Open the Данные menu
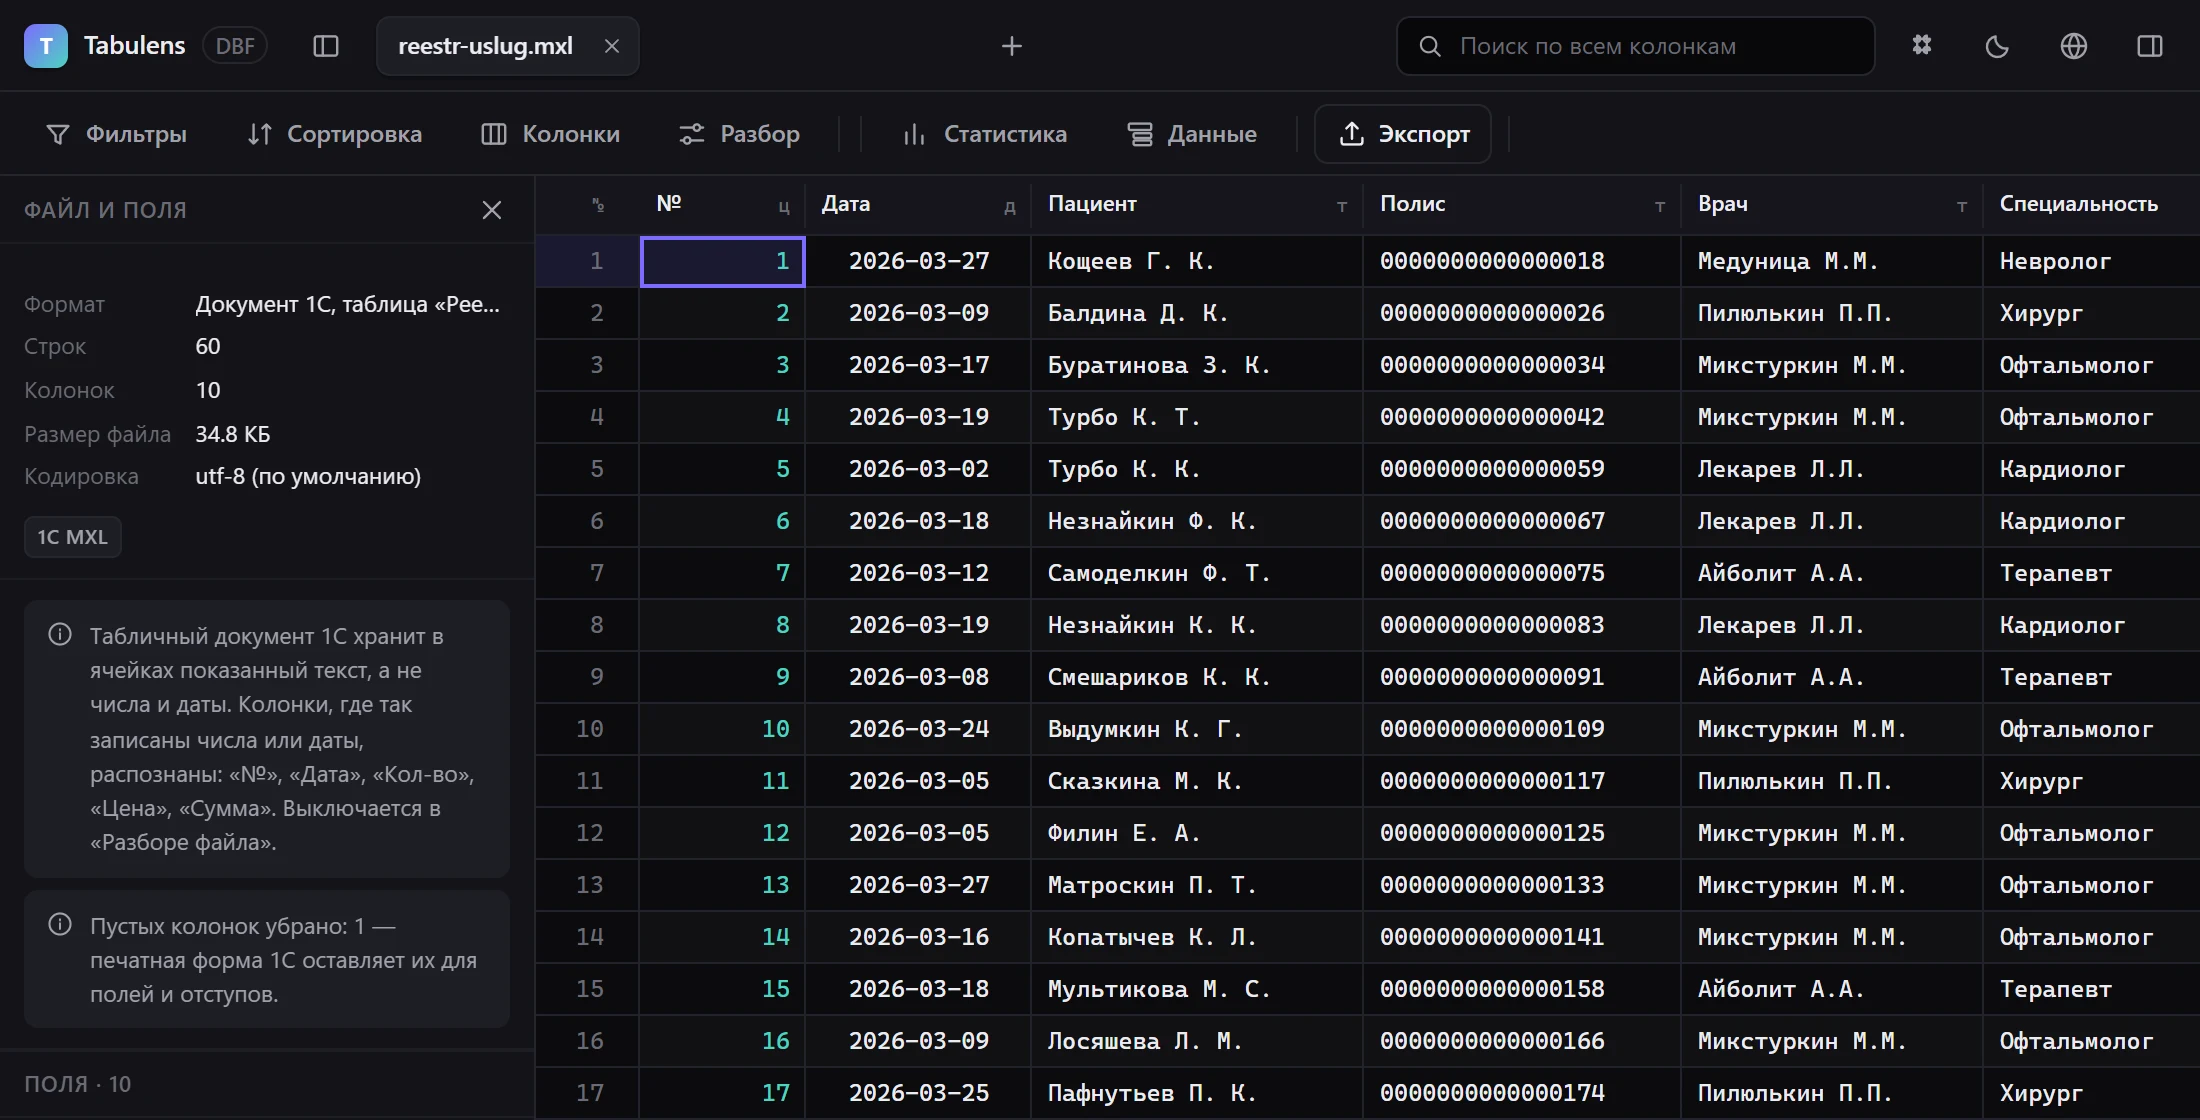Image resolution: width=2200 pixels, height=1120 pixels. pyautogui.click(x=1192, y=134)
